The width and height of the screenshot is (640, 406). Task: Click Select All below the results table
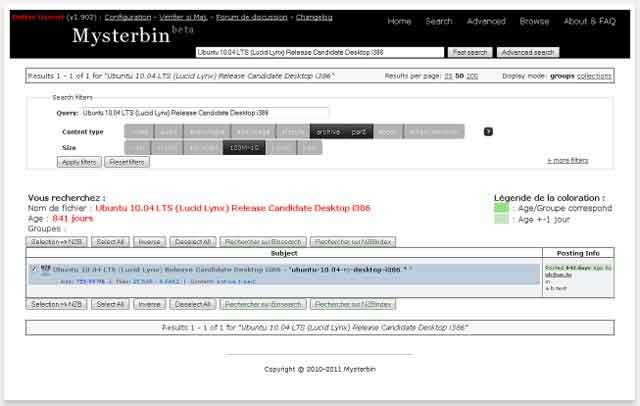pos(110,304)
